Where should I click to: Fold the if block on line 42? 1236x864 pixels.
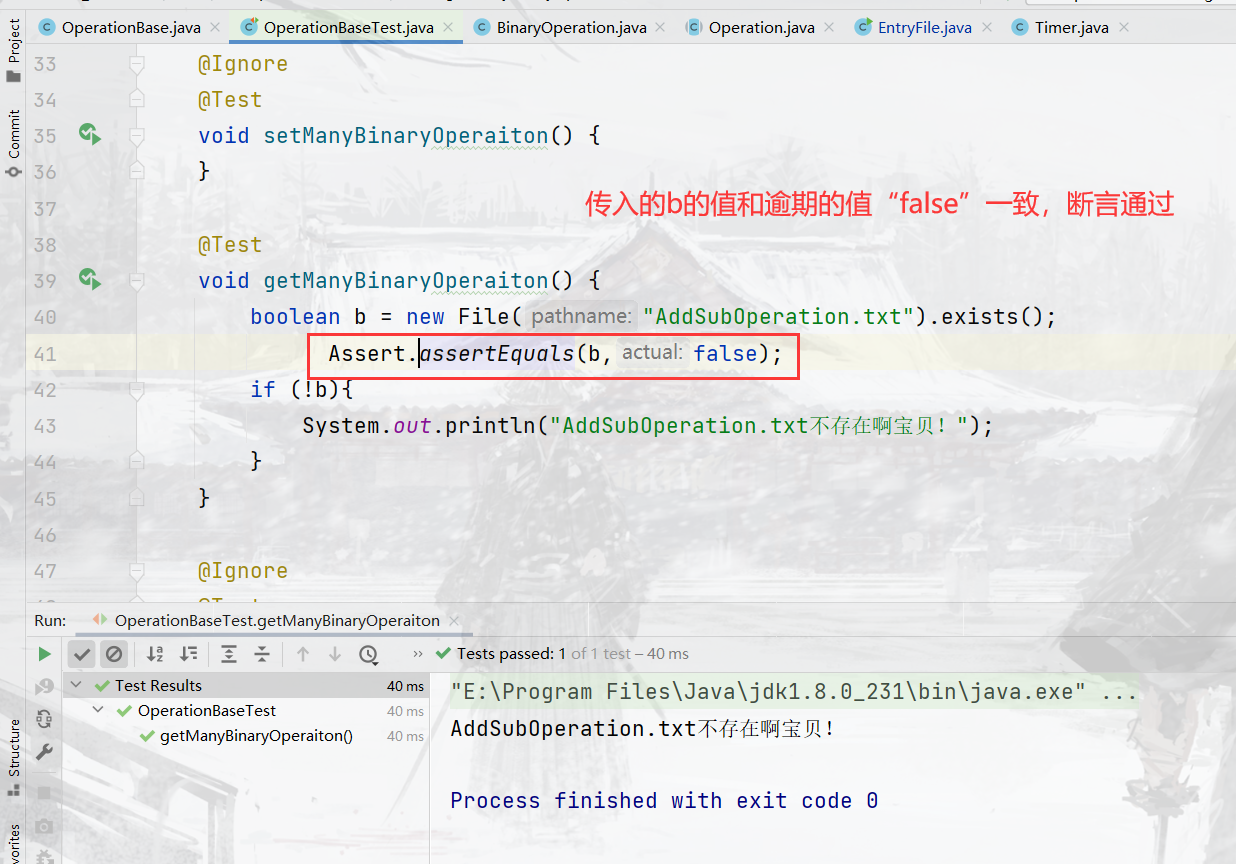(x=137, y=390)
